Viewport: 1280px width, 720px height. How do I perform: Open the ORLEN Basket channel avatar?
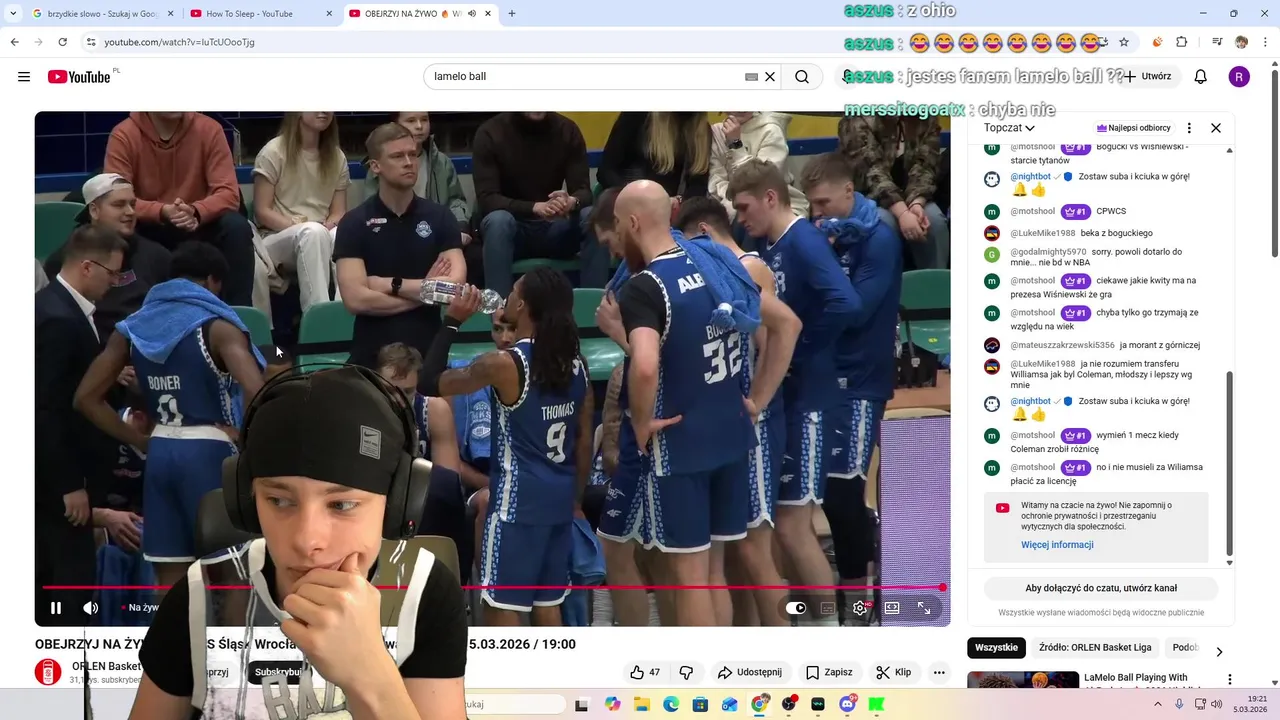click(x=48, y=672)
